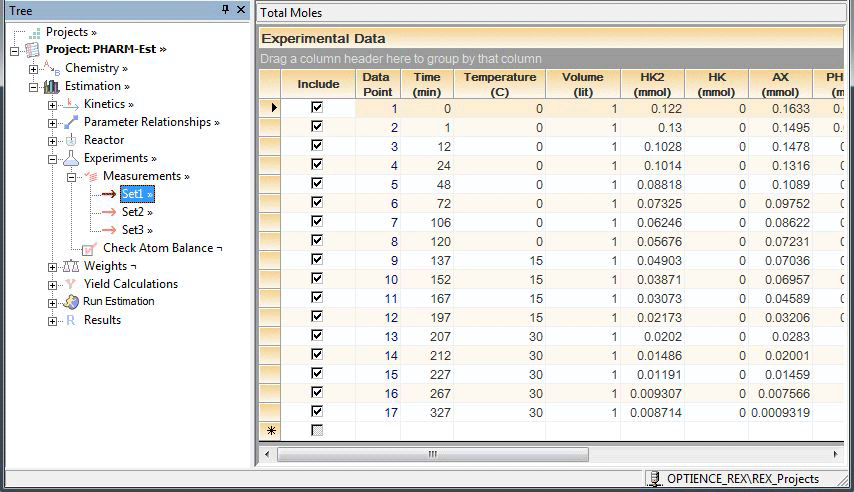Click the Kinetics arrow icon
Viewport: 854px width, 492px height.
71,104
